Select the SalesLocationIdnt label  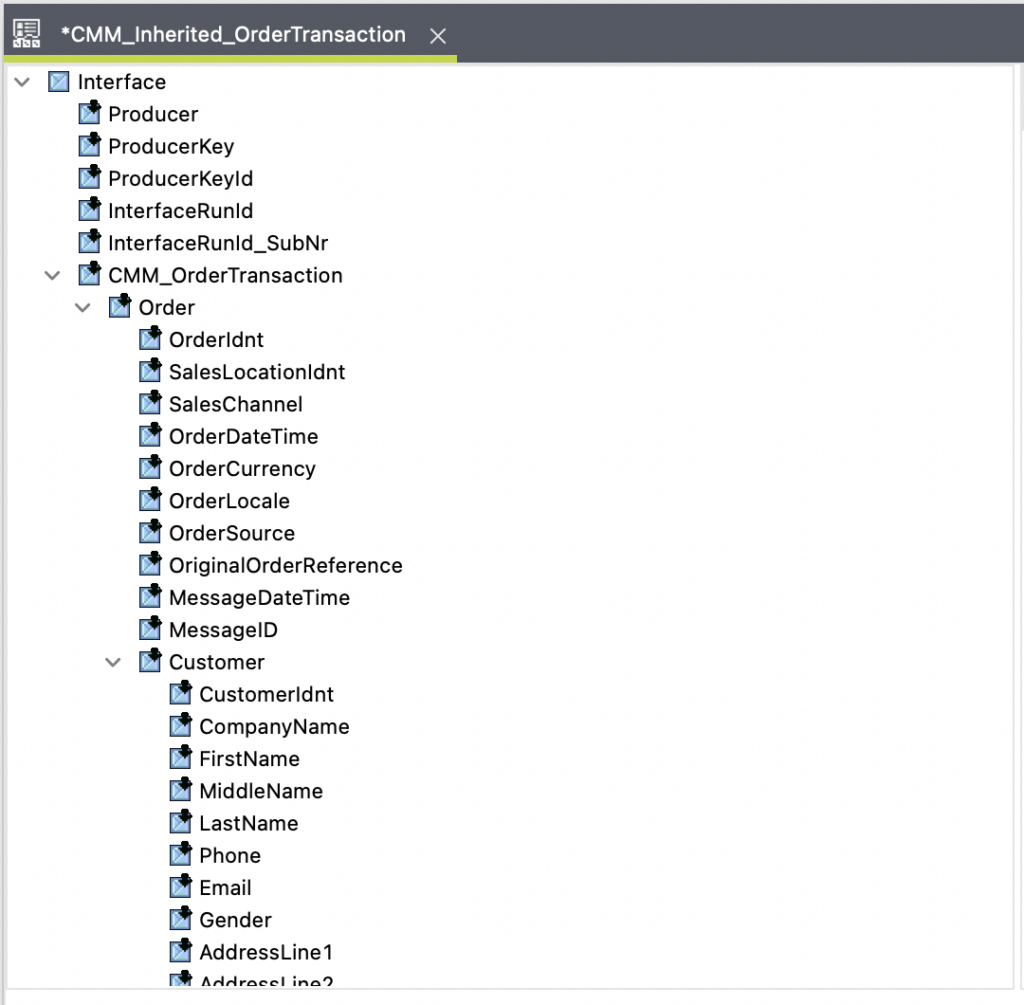click(257, 372)
